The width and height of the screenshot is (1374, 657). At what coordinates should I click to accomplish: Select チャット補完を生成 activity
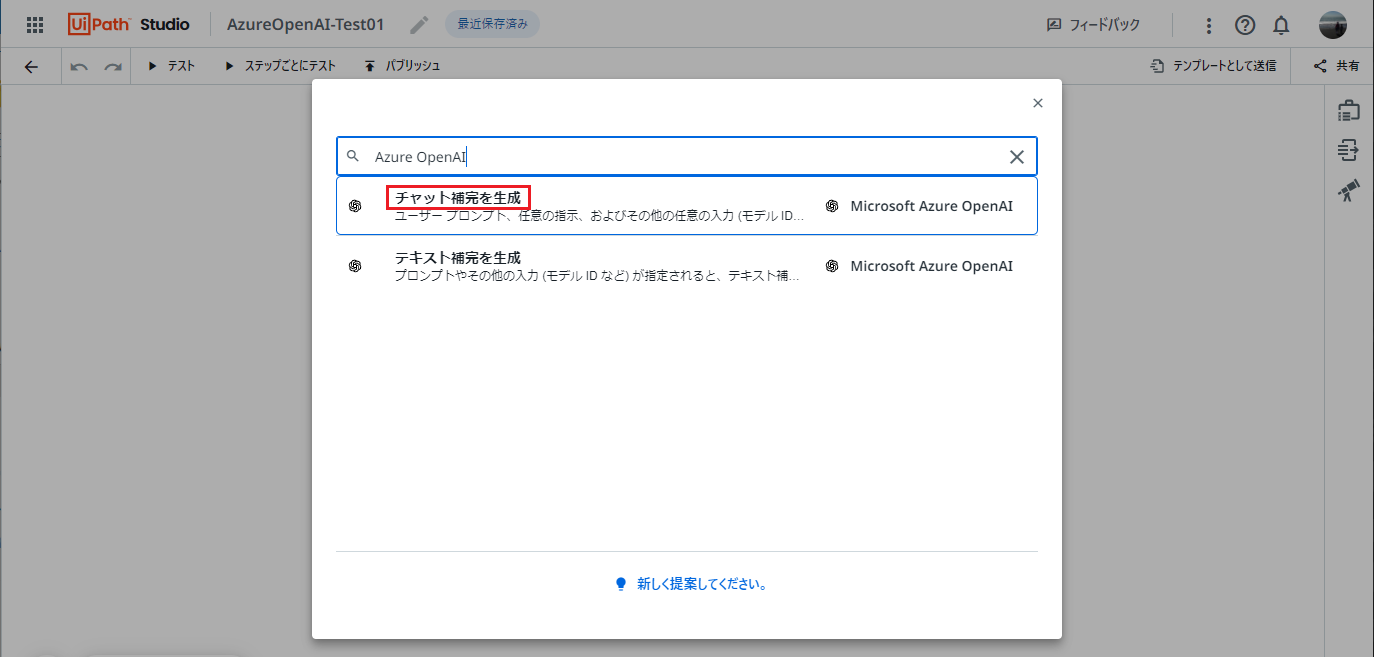686,206
